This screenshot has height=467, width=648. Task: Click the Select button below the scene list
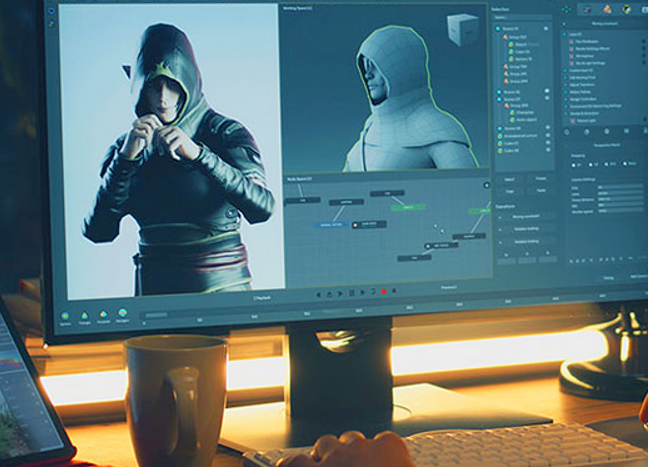coord(507,177)
